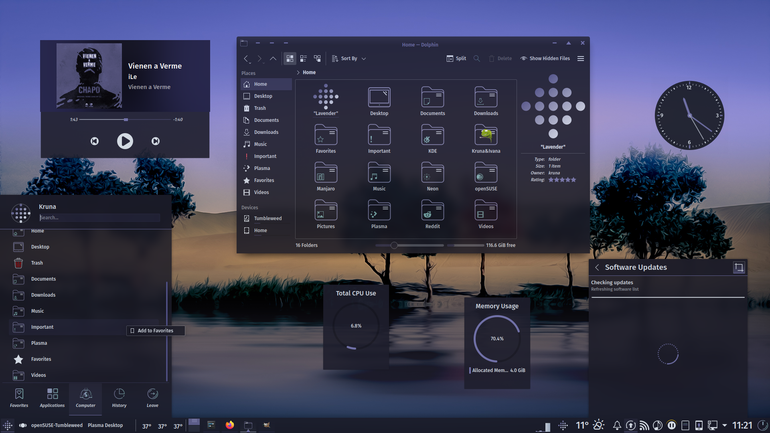Image resolution: width=770 pixels, height=433 pixels.
Task: Click Add to Favorites context entry
Action: [x=155, y=331]
